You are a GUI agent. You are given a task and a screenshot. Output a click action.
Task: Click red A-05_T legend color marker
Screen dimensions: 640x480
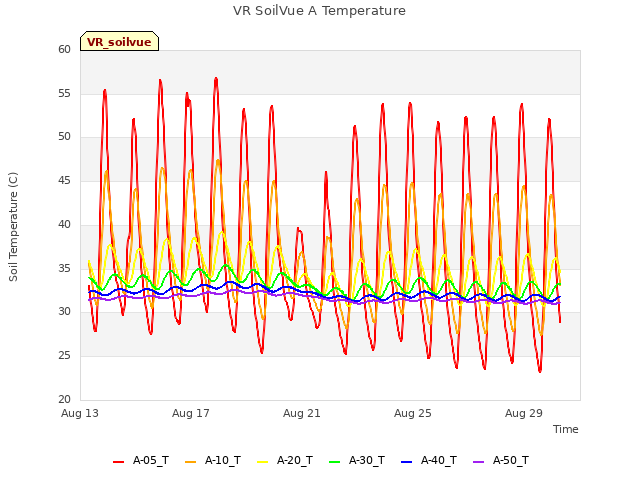118,462
